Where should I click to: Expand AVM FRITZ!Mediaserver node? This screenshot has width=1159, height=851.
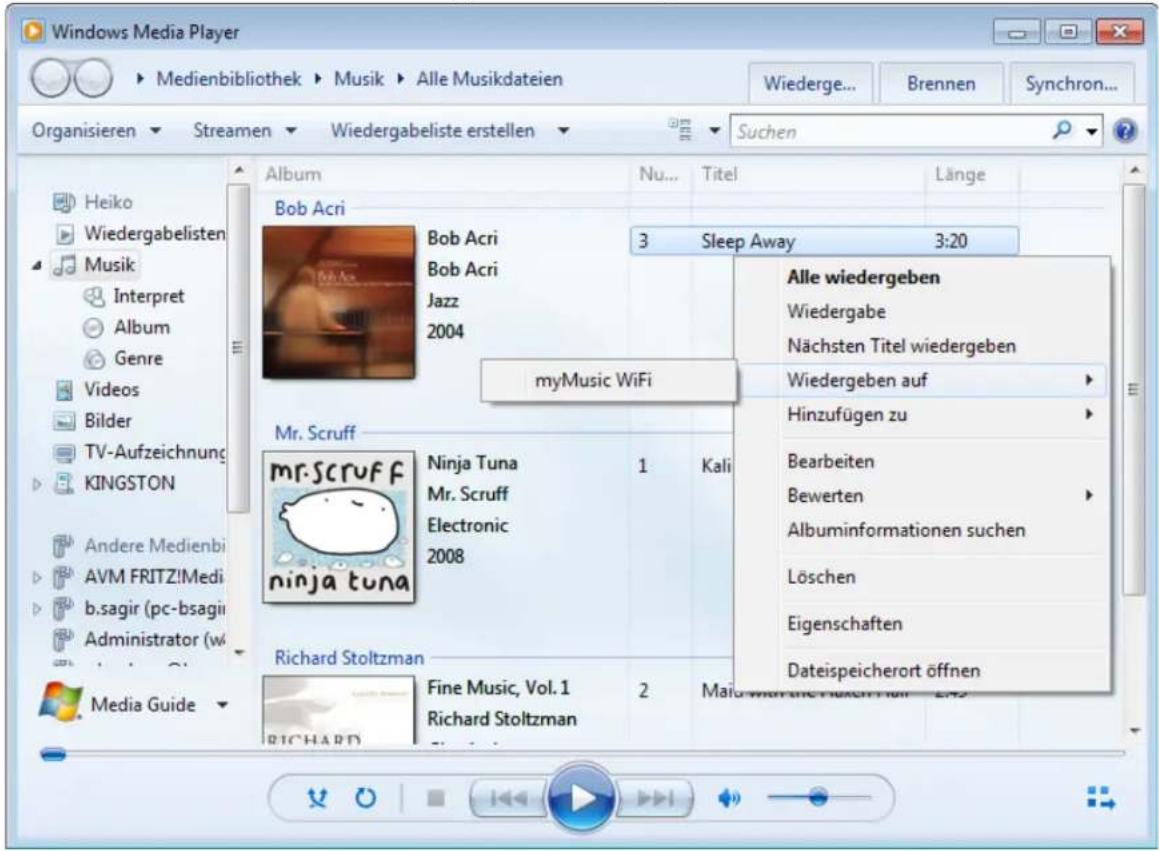37,577
